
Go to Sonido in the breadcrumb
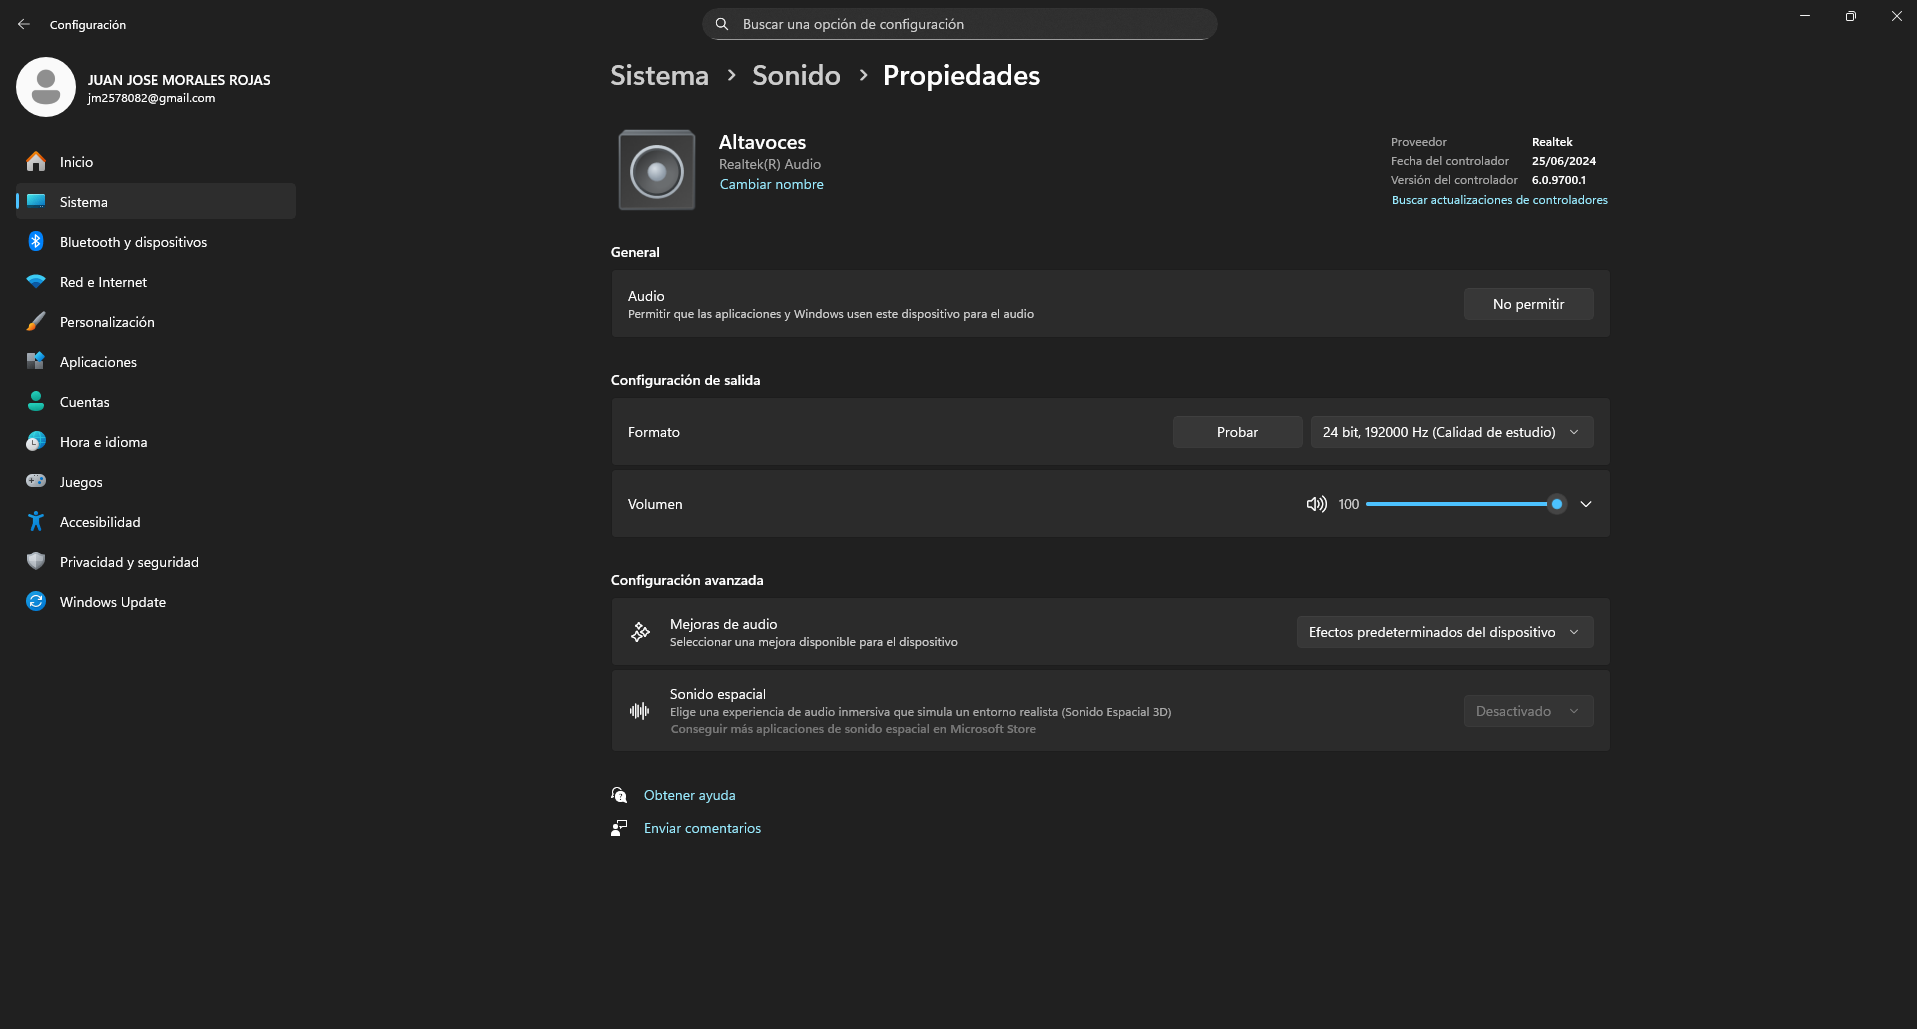[797, 75]
